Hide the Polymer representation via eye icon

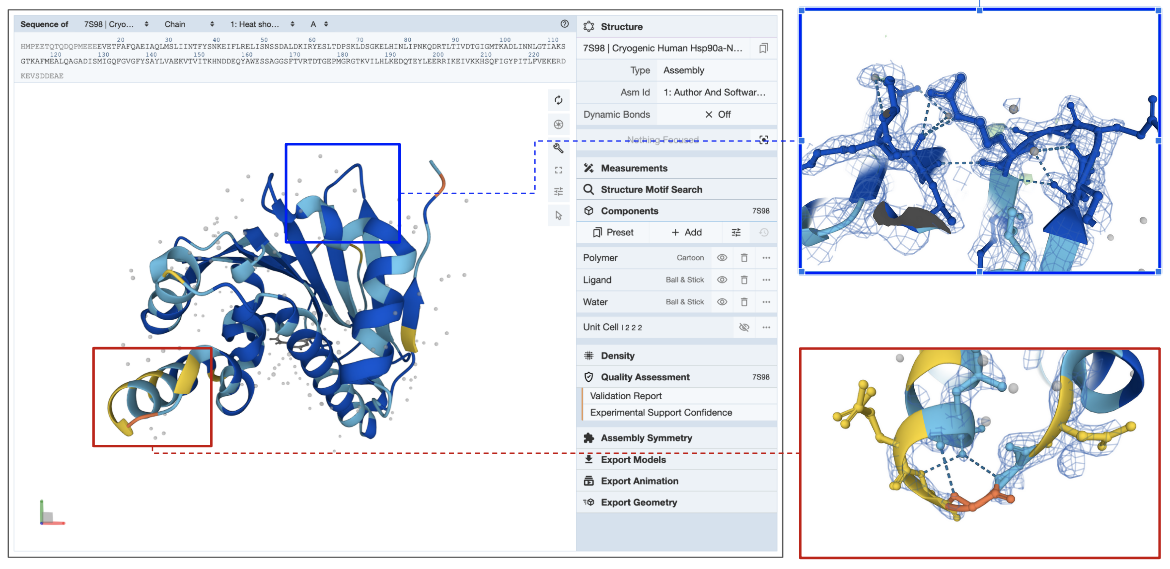(722, 258)
